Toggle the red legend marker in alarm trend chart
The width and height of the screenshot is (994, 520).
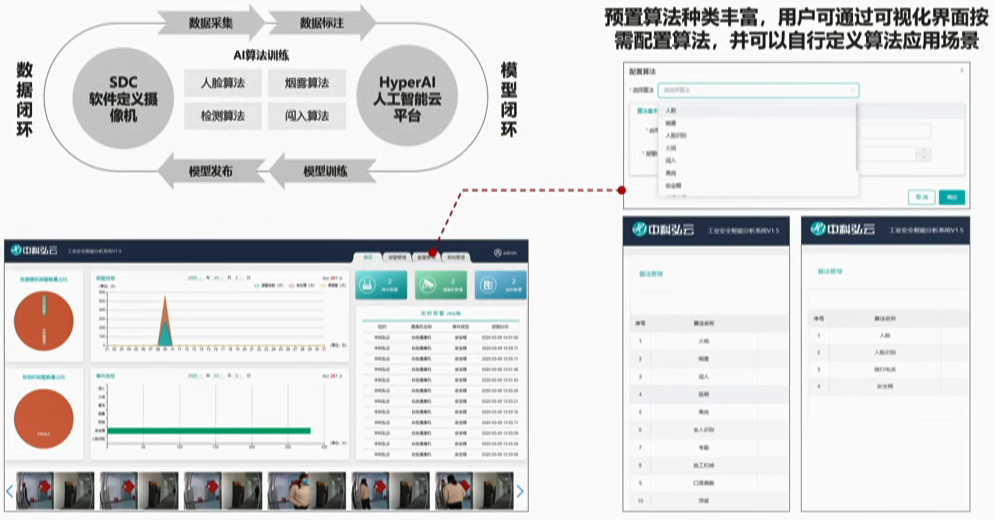(x=292, y=286)
